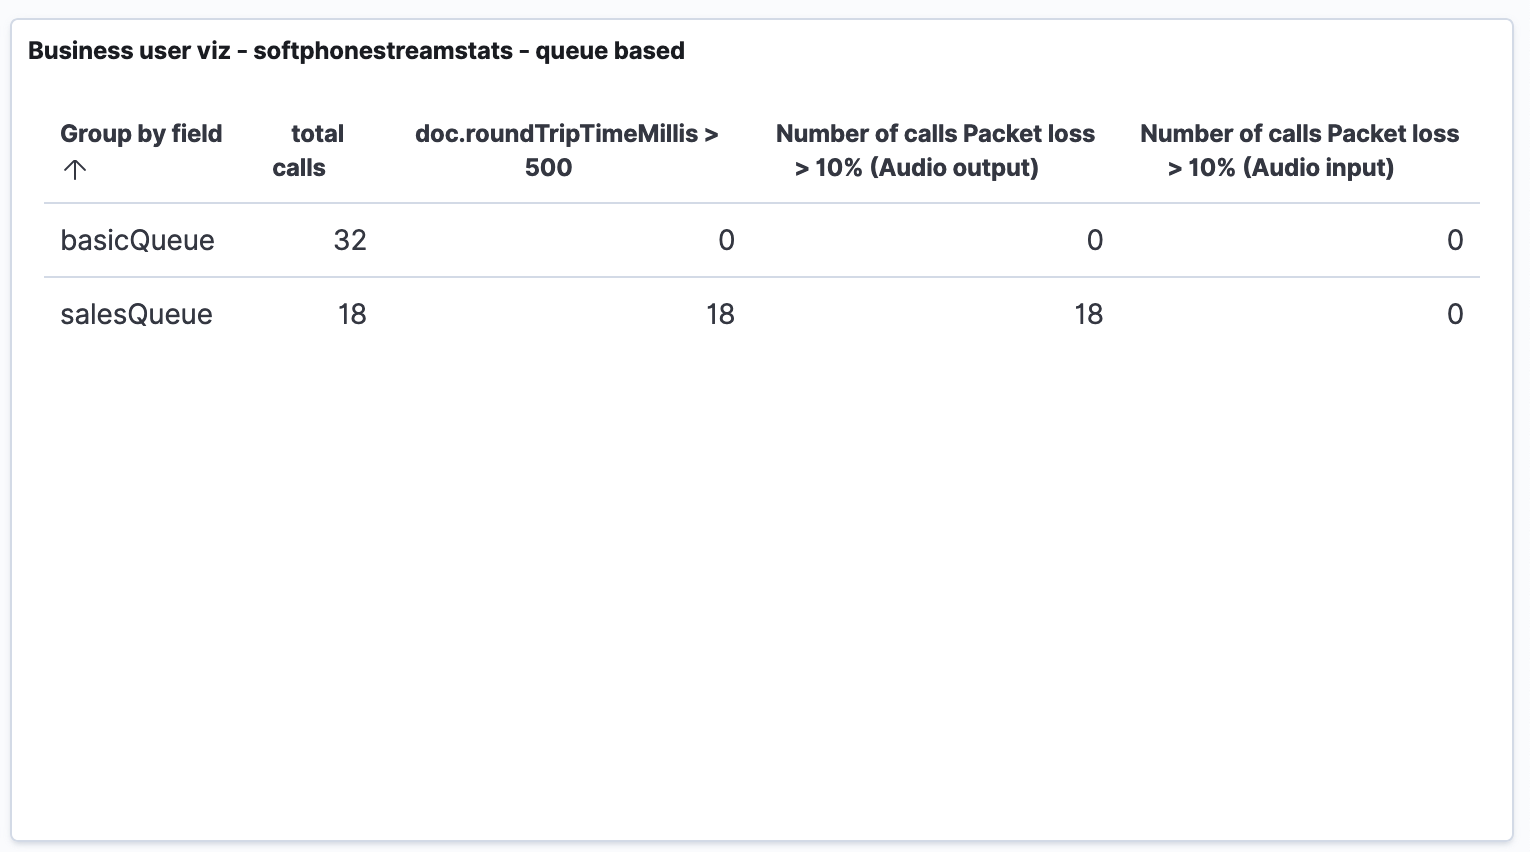Sort by total calls column header
Screen dimensions: 1530x852
[308, 150]
